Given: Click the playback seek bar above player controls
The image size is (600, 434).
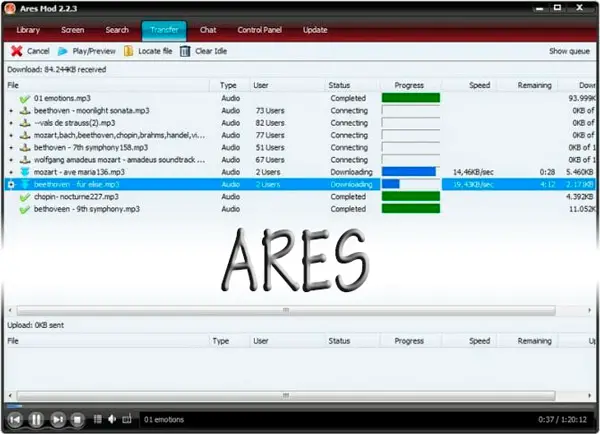Looking at the screenshot, I should (x=300, y=406).
